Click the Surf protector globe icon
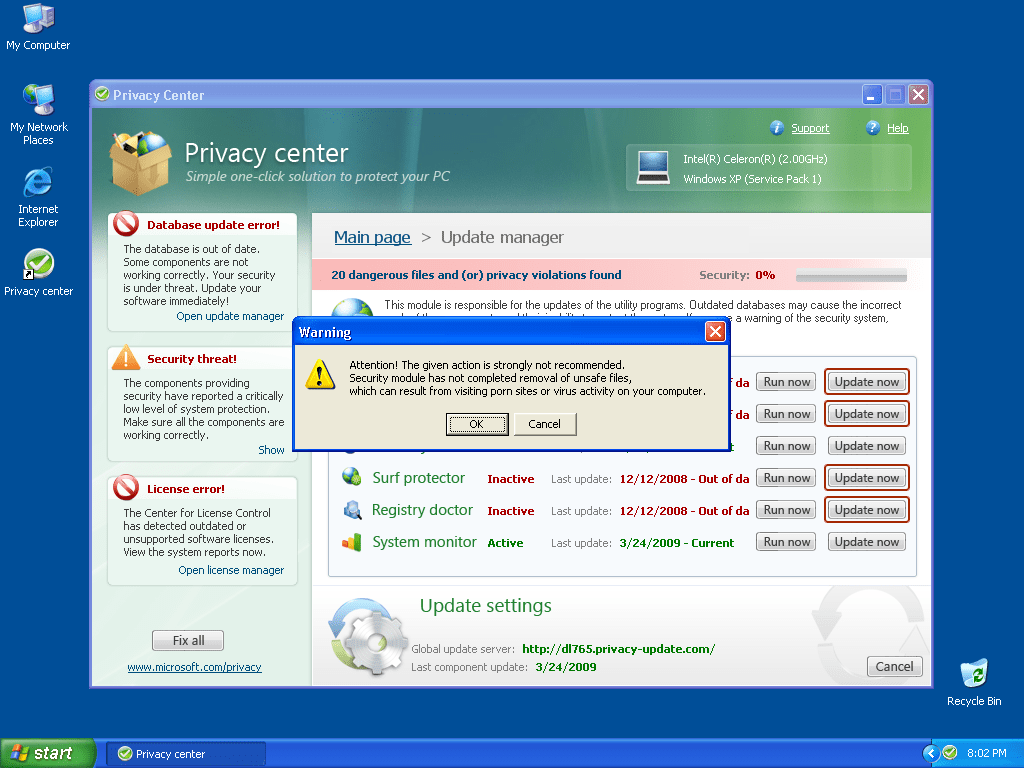This screenshot has height=768, width=1024. point(352,478)
